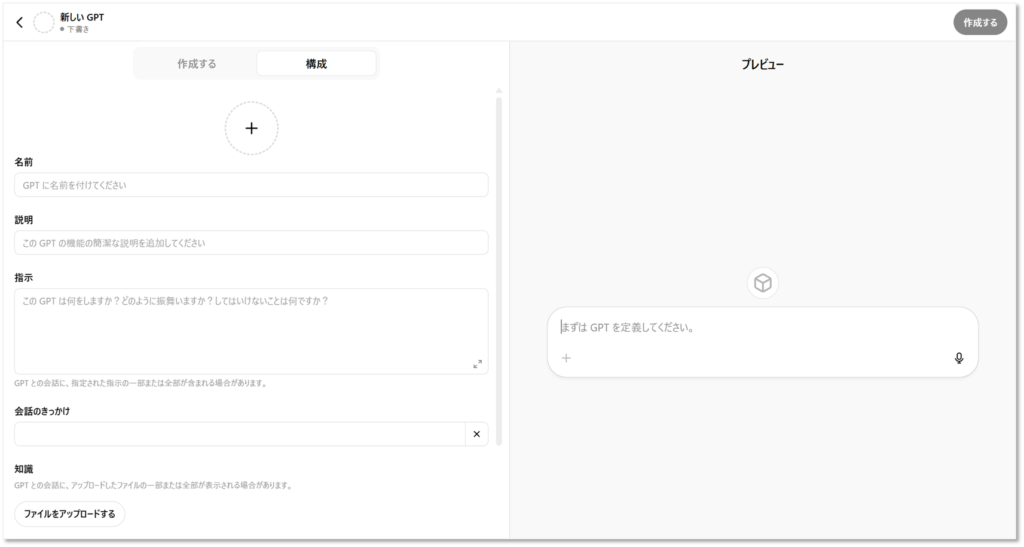This screenshot has width=1024, height=547.
Task: Select the 構成 tab
Action: (x=316, y=64)
